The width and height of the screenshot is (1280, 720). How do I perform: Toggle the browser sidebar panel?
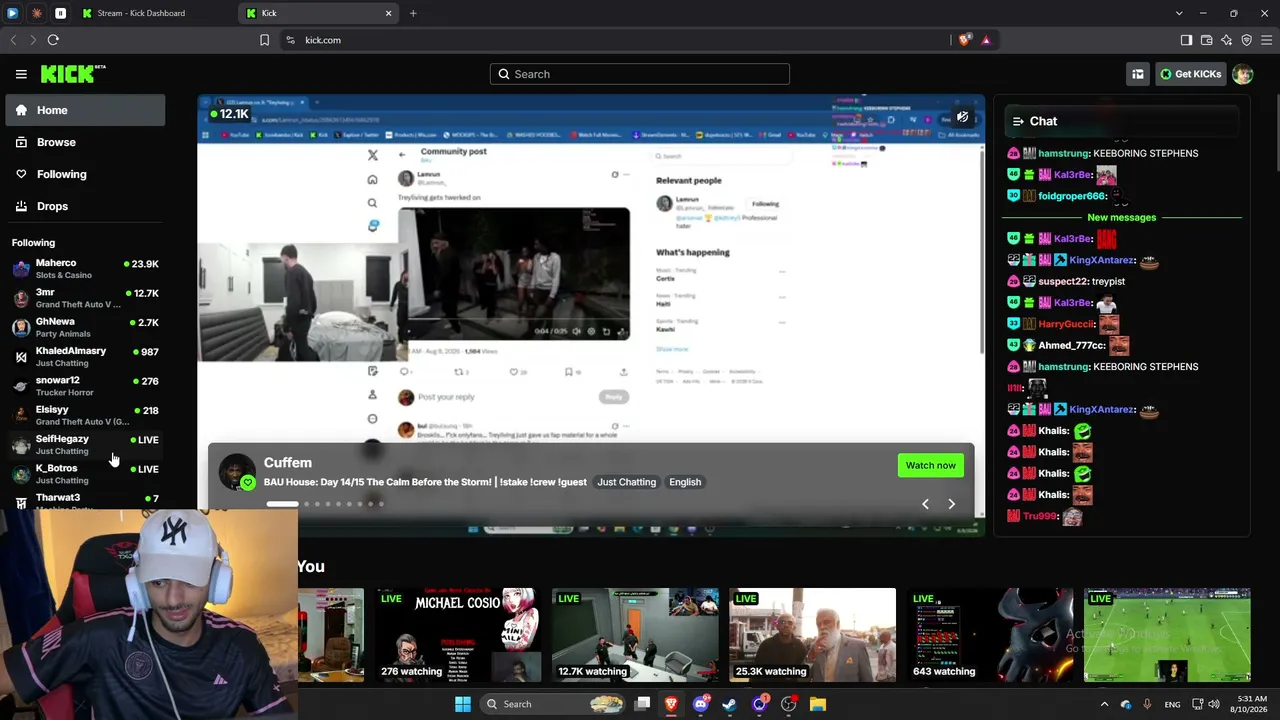point(1186,40)
